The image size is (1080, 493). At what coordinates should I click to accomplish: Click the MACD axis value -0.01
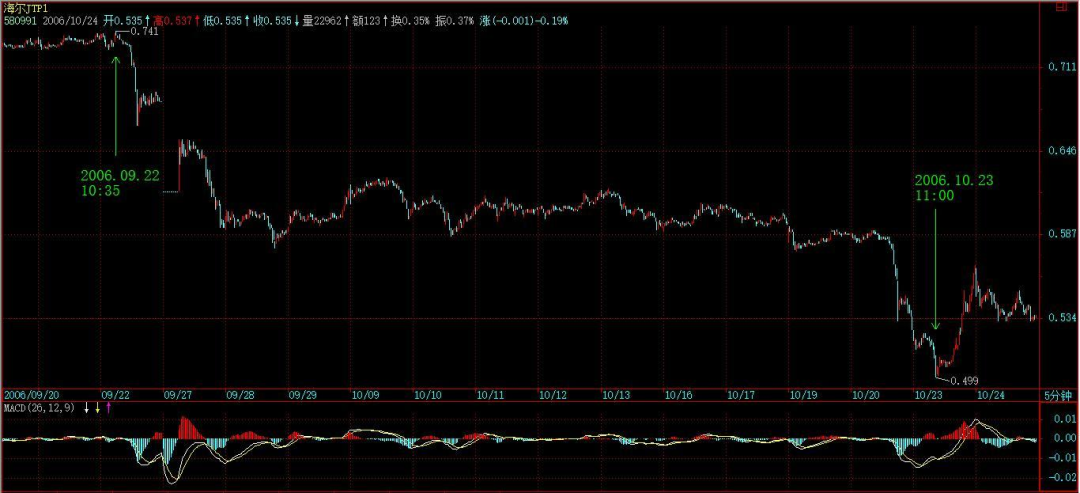click(1064, 457)
